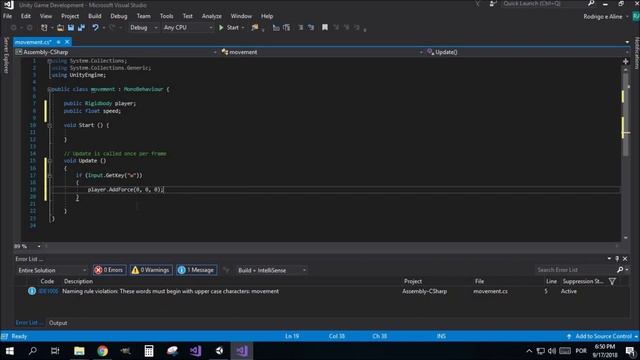Switch to the Output tab
This screenshot has width=640, height=360.
pos(58,323)
